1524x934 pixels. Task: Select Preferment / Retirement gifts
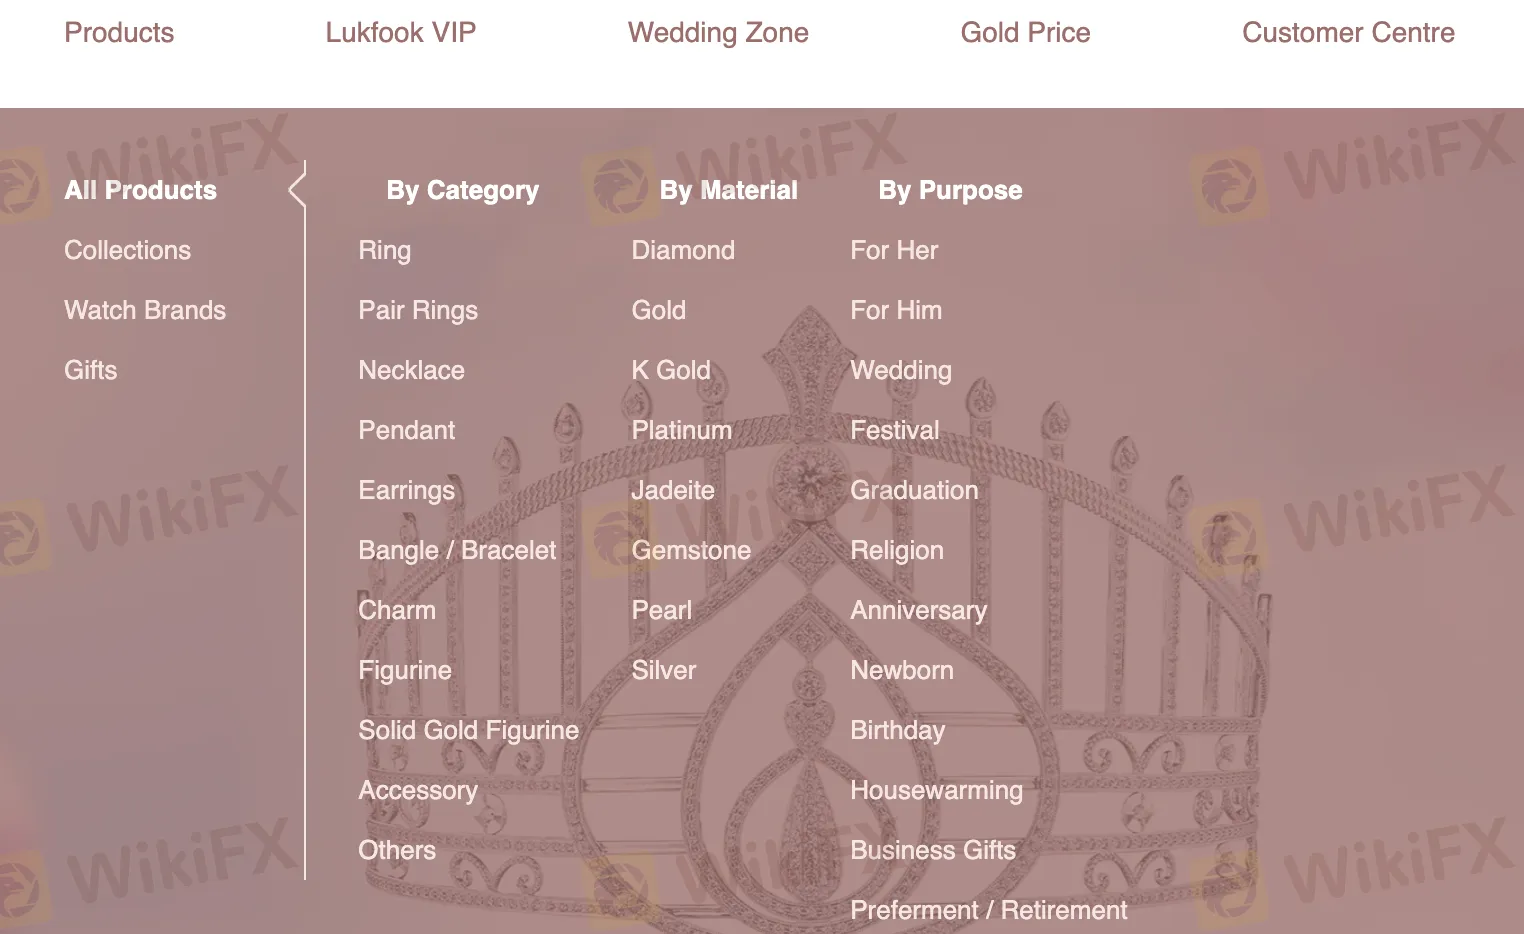pos(988,910)
